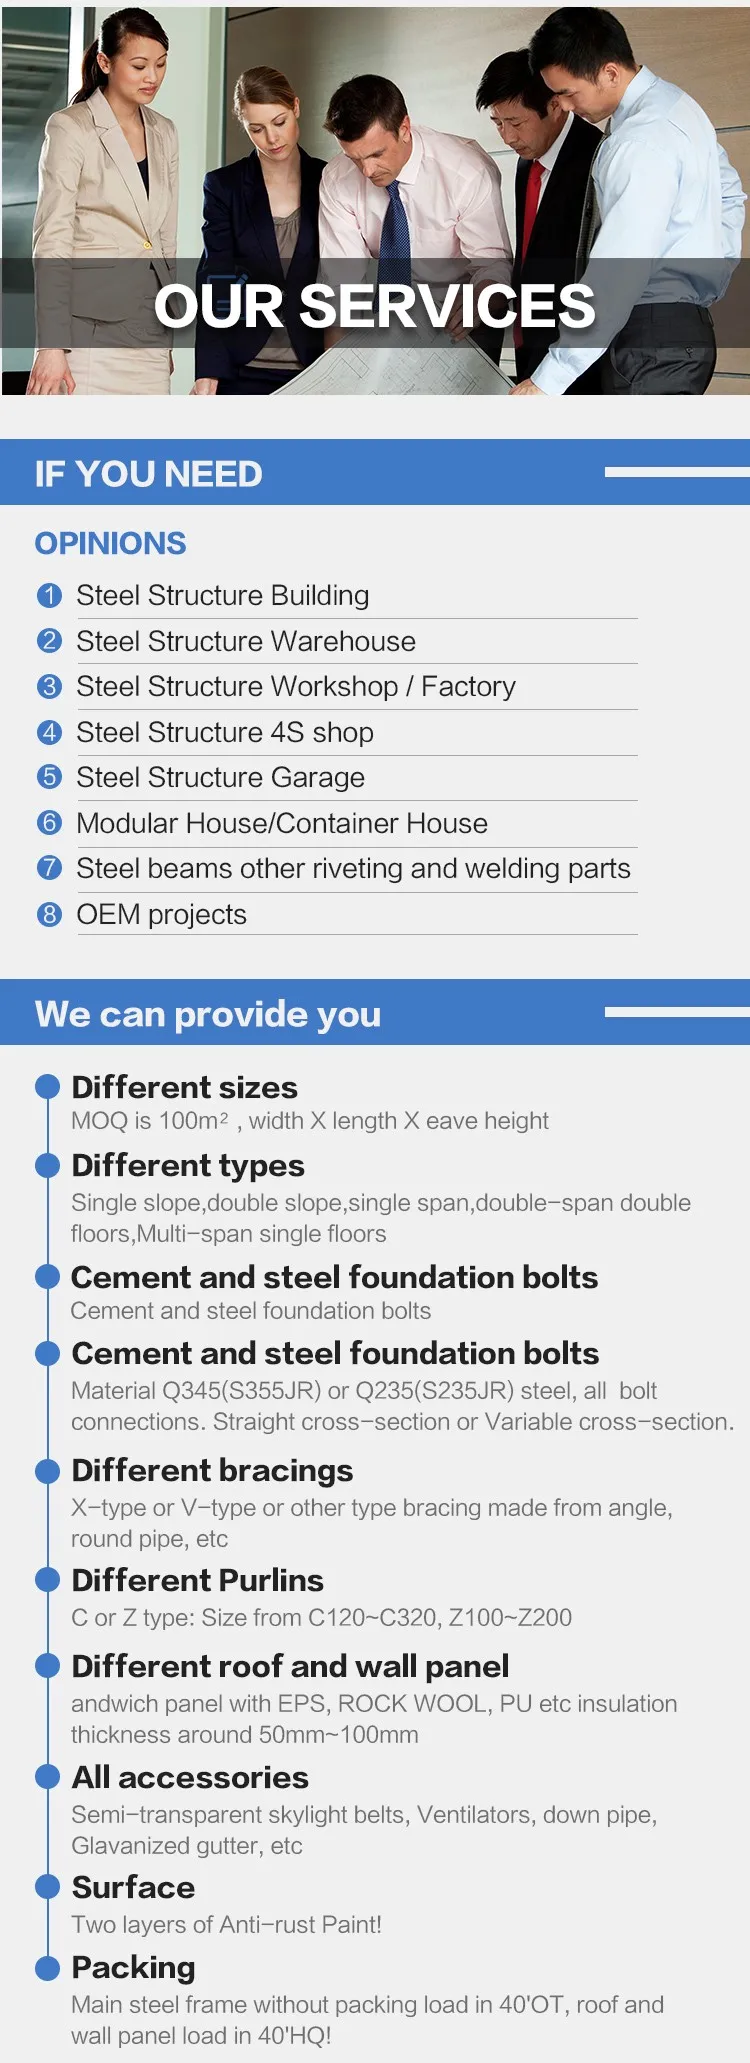
Task: Select number 7 icon beside Steel beams
Action: [x=49, y=868]
